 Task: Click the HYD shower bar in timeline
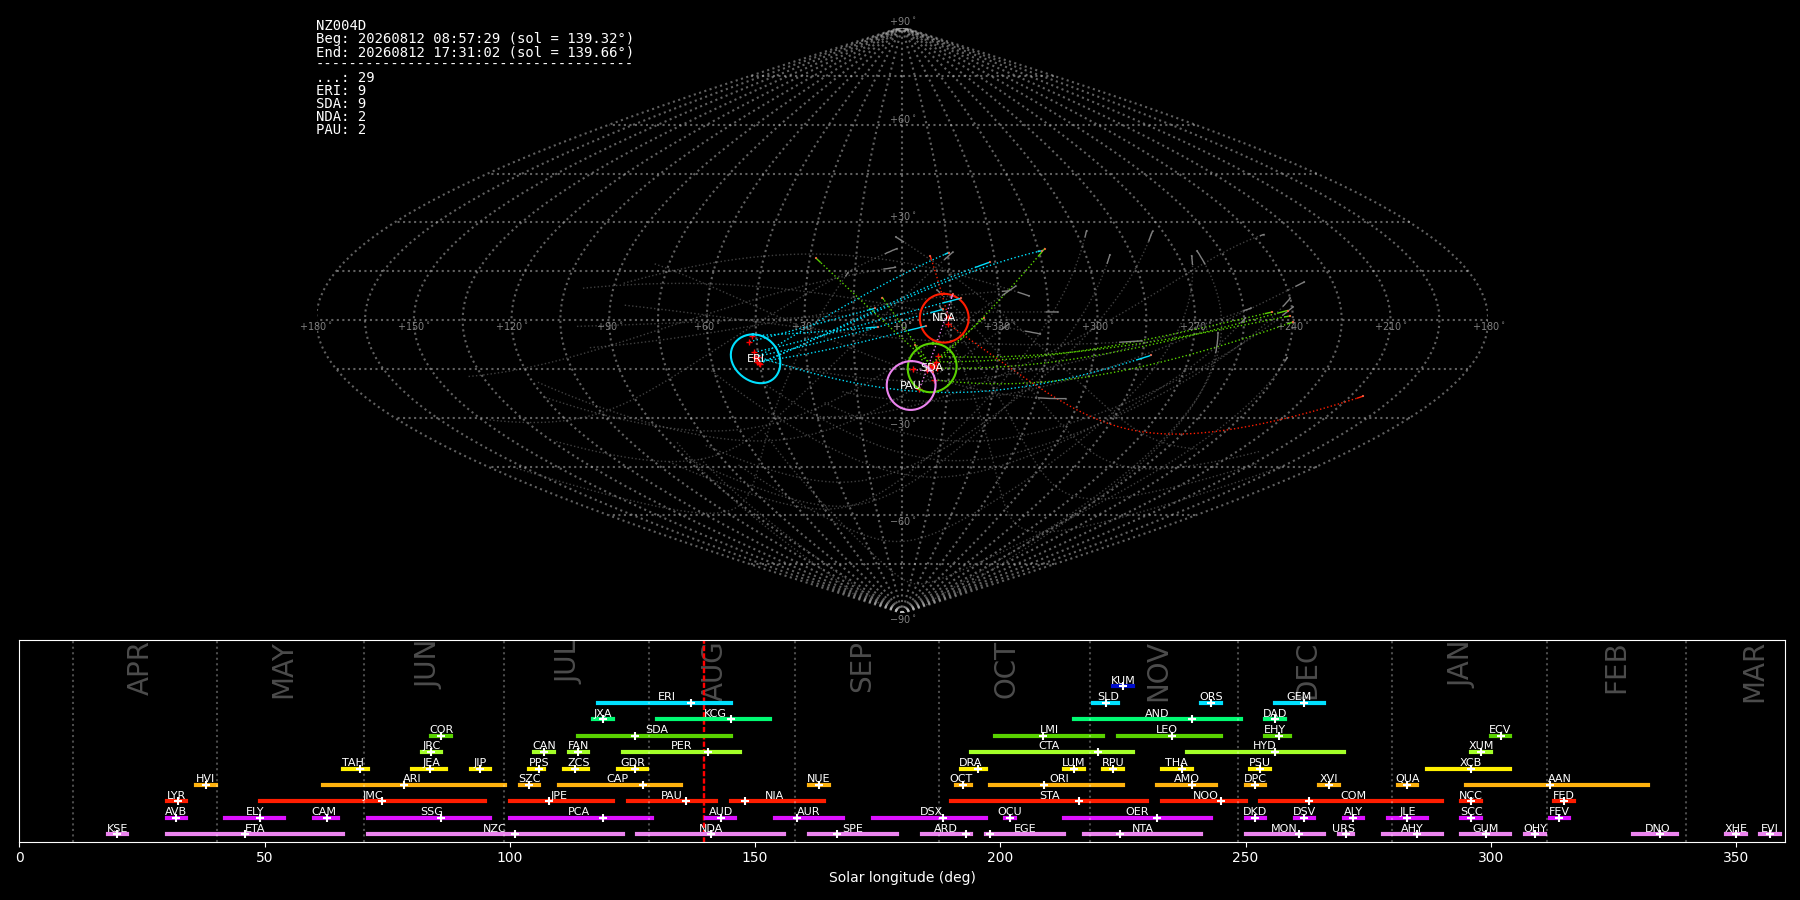tap(1265, 752)
